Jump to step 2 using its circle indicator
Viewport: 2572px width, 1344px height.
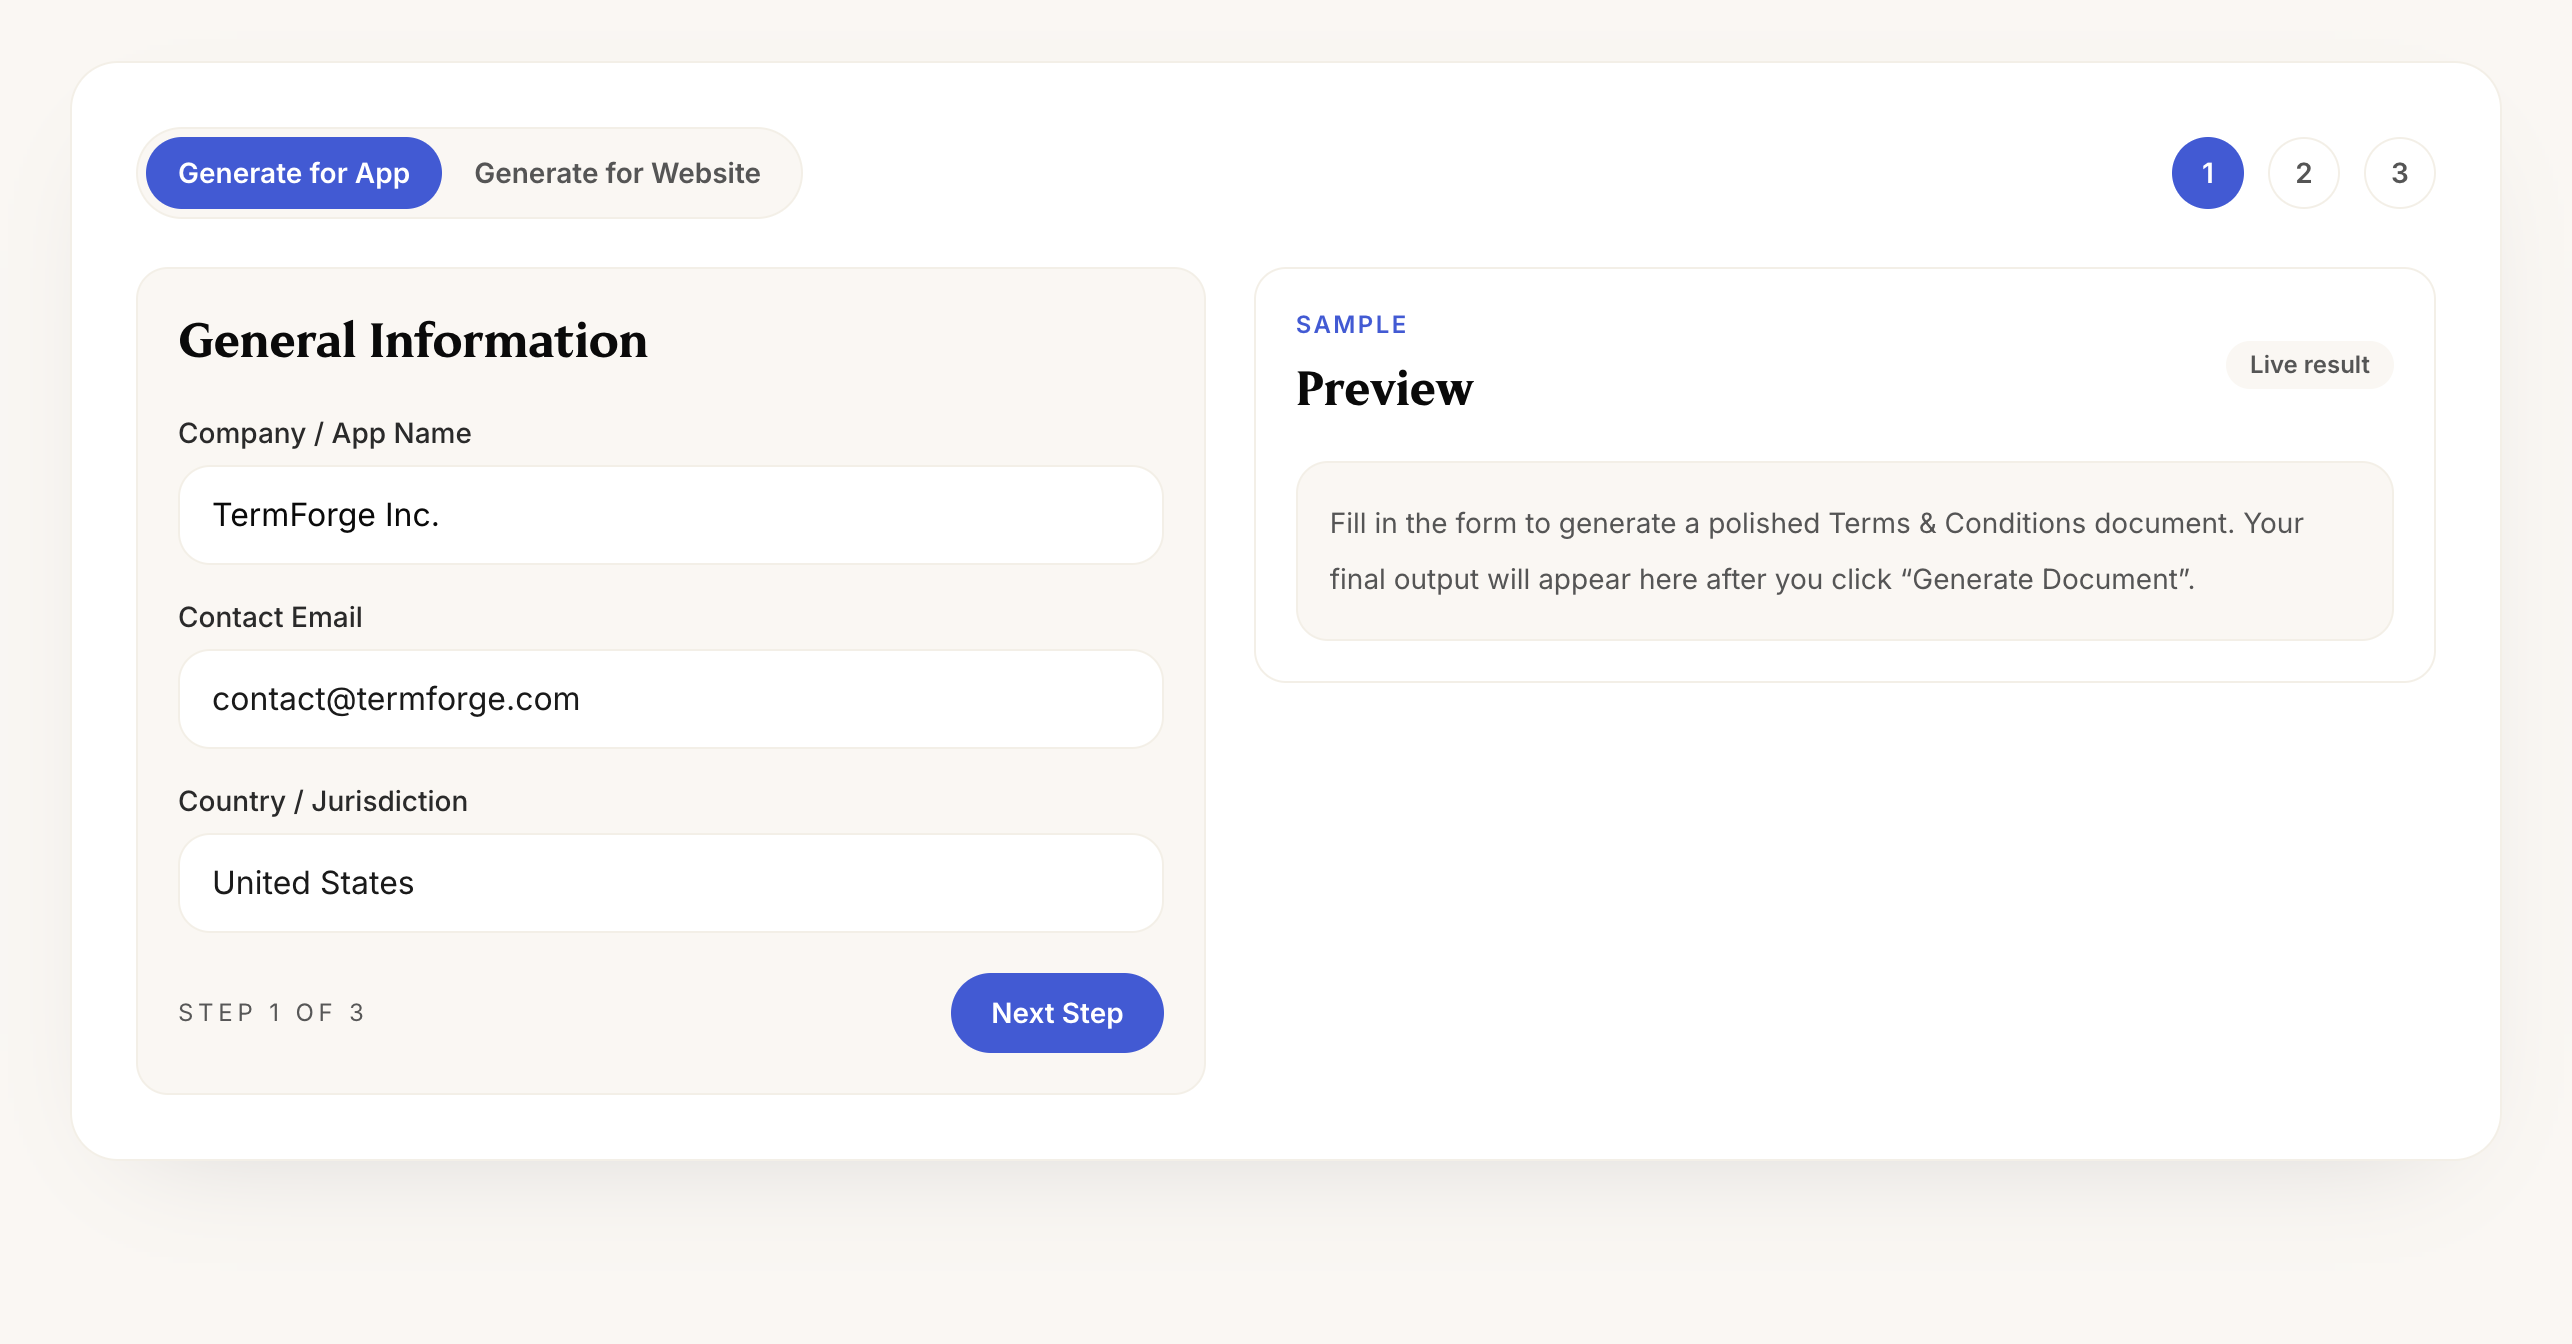coord(2303,172)
